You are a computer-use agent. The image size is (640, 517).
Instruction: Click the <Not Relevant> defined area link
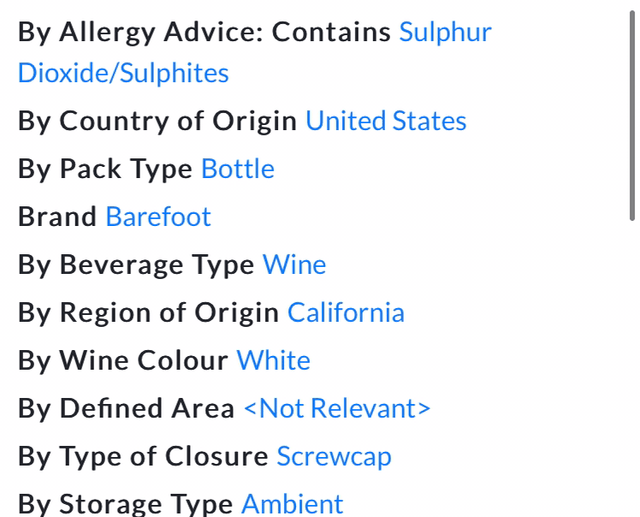coord(337,409)
